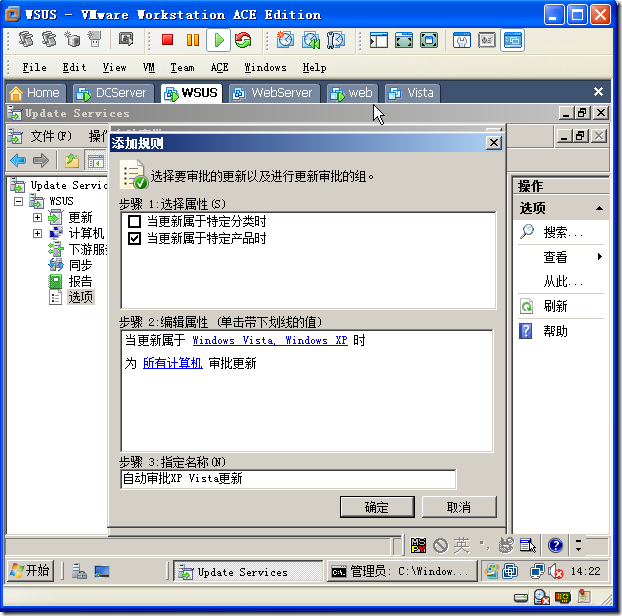The height and width of the screenshot is (616, 622).
Task: Collapse the 选项 actions section arrow
Action: [599, 208]
